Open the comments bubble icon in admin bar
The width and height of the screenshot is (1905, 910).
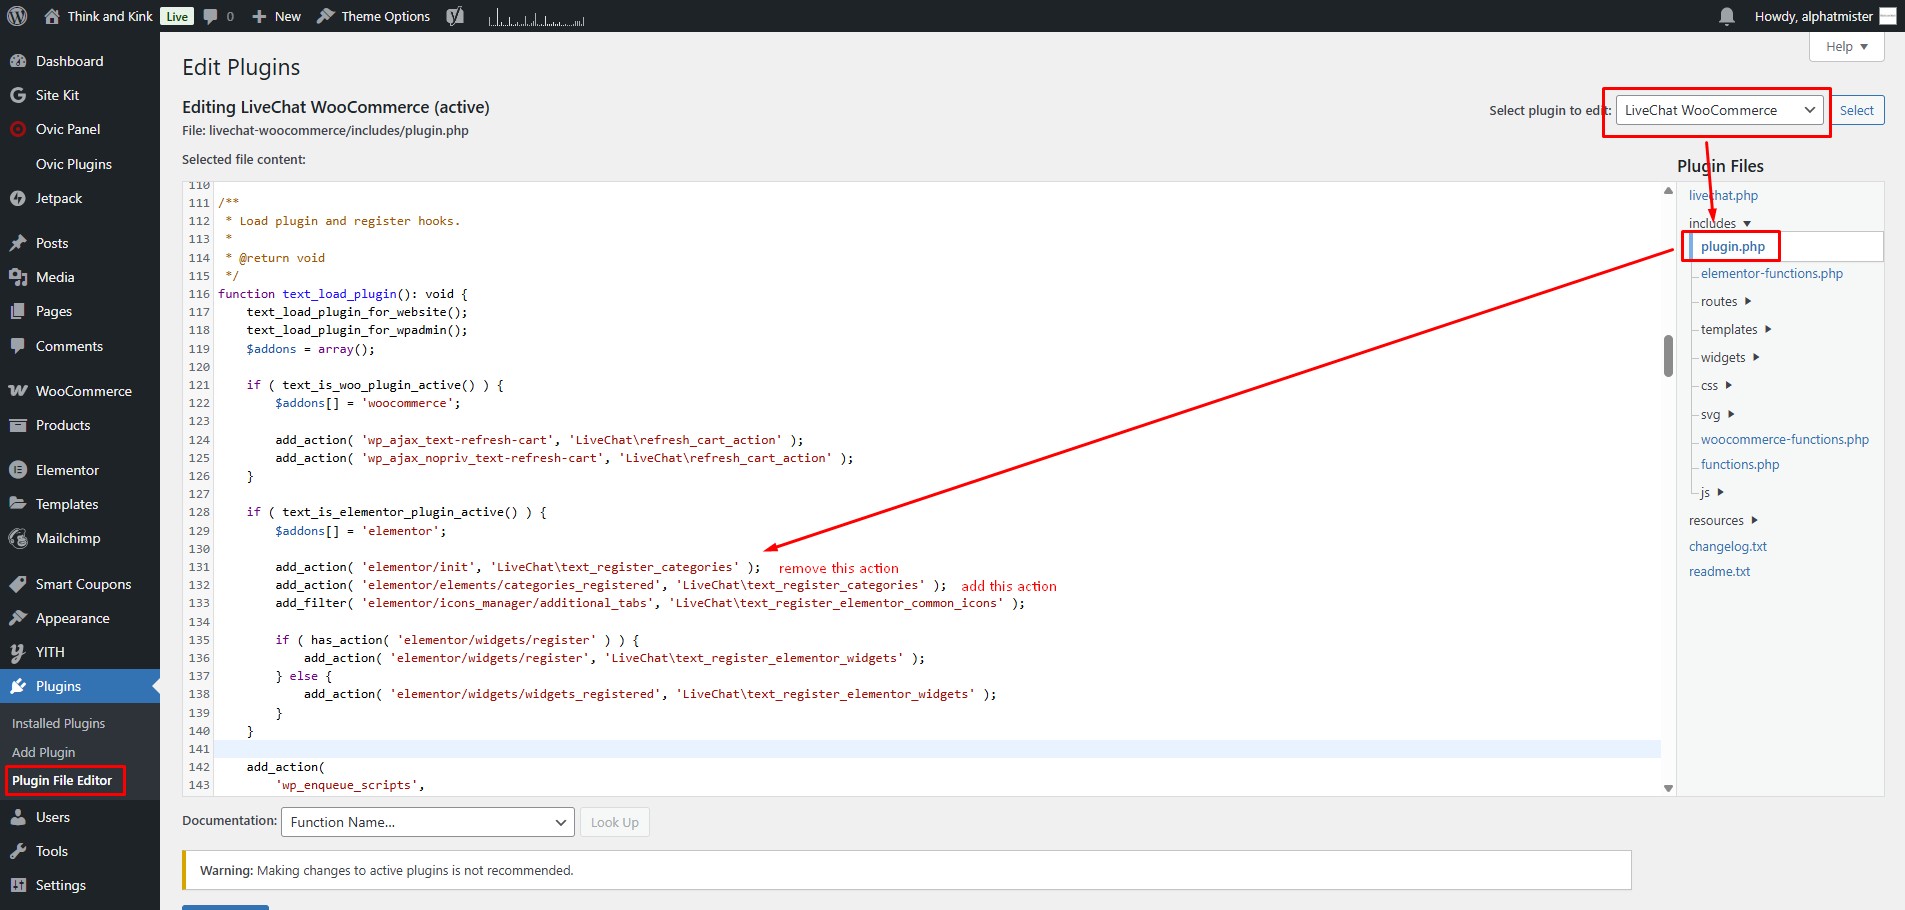[x=210, y=16]
